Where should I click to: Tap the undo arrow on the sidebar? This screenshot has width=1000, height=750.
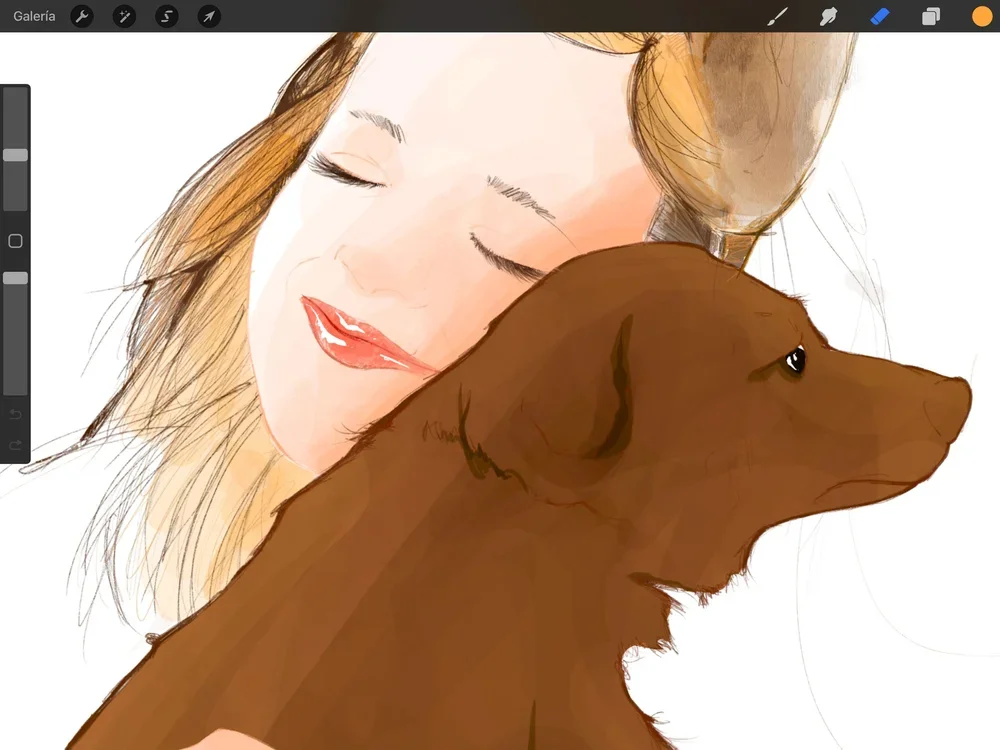14,414
